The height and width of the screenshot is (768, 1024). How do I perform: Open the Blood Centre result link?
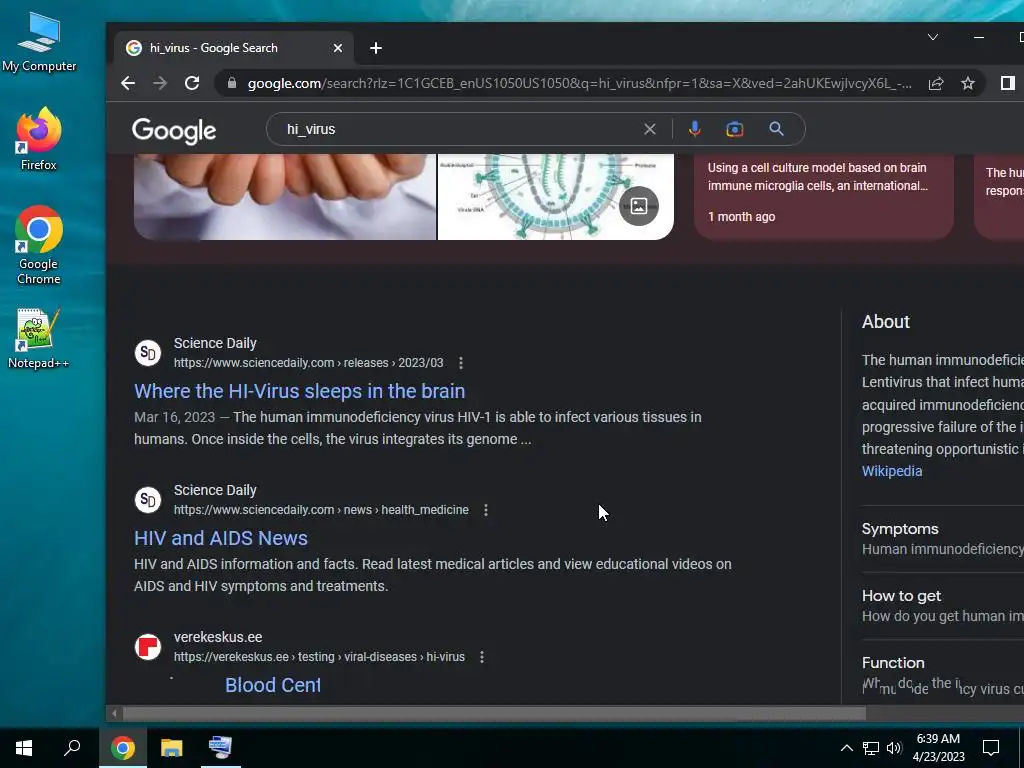pyautogui.click(x=273, y=685)
